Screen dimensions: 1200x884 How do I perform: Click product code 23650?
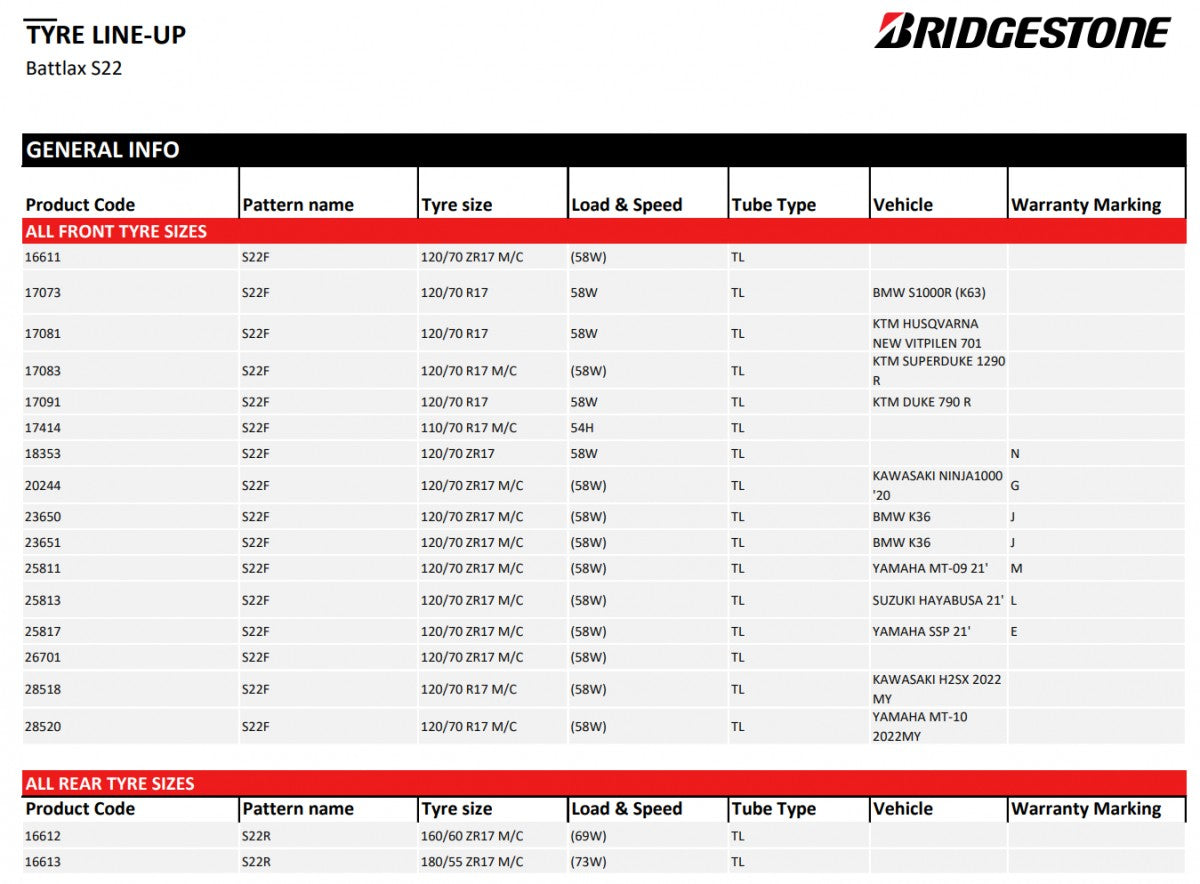pyautogui.click(x=43, y=517)
